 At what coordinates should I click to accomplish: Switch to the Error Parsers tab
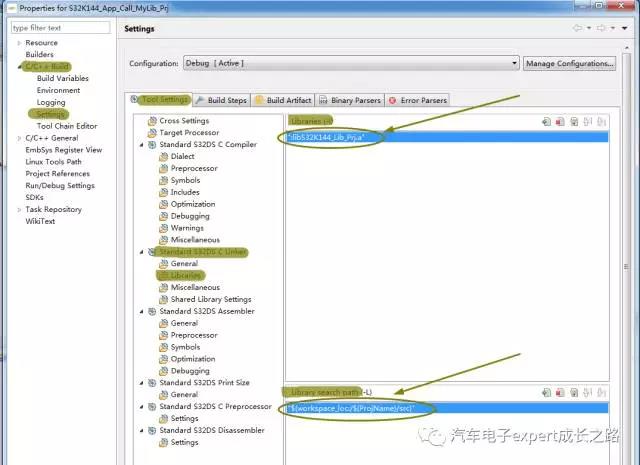tap(418, 100)
